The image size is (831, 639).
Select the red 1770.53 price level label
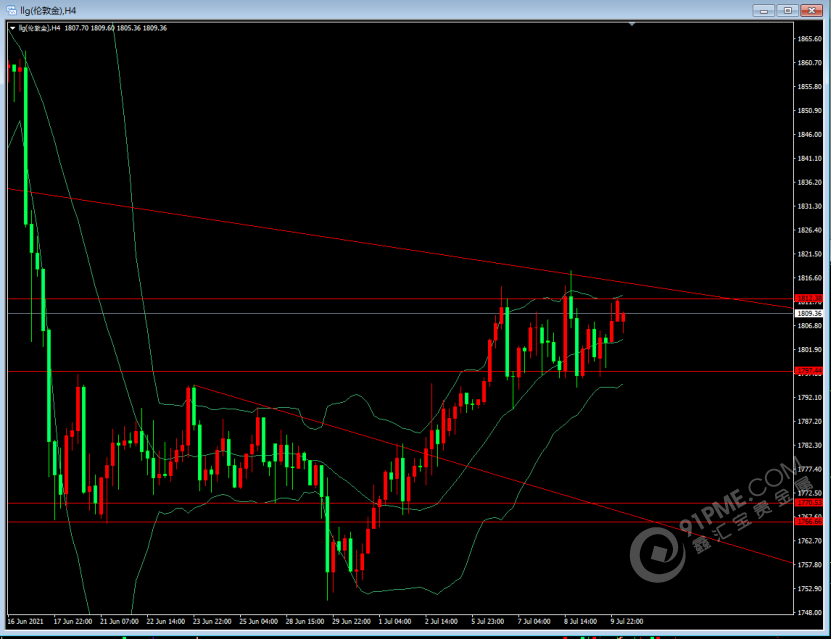[809, 502]
